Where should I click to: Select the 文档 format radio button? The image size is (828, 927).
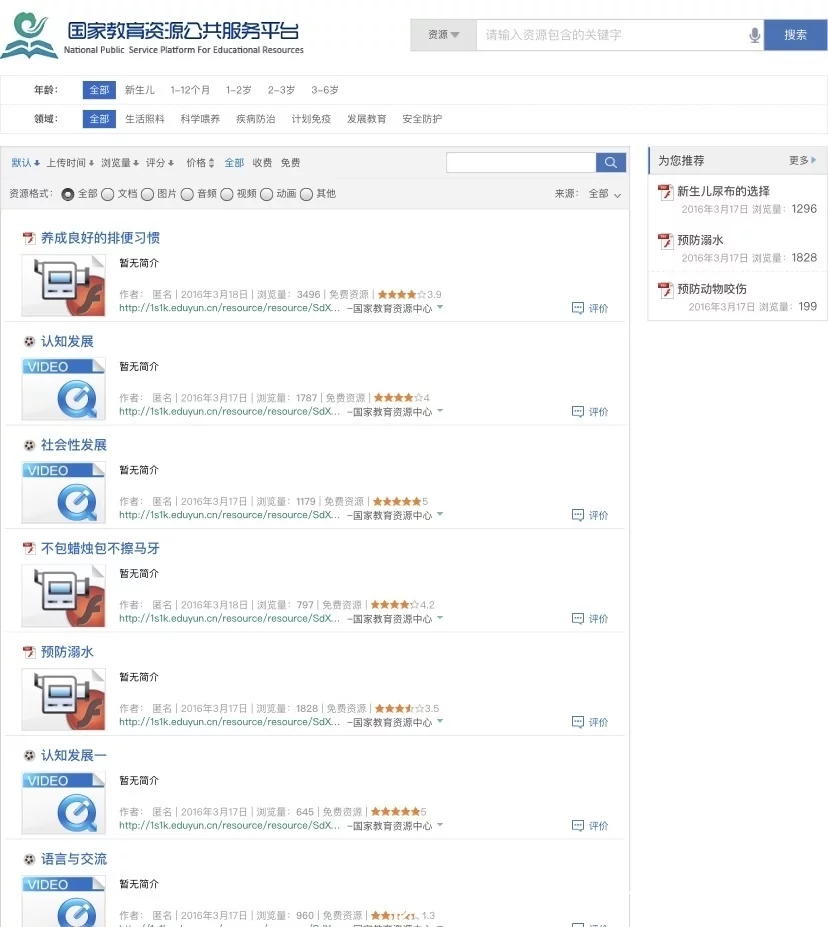coord(108,194)
